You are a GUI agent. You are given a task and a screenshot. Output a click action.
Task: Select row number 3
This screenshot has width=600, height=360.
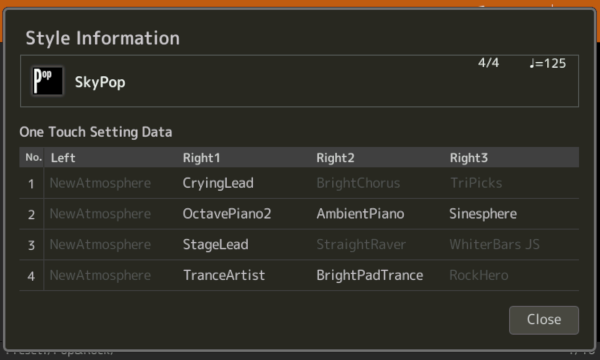[x=31, y=245]
